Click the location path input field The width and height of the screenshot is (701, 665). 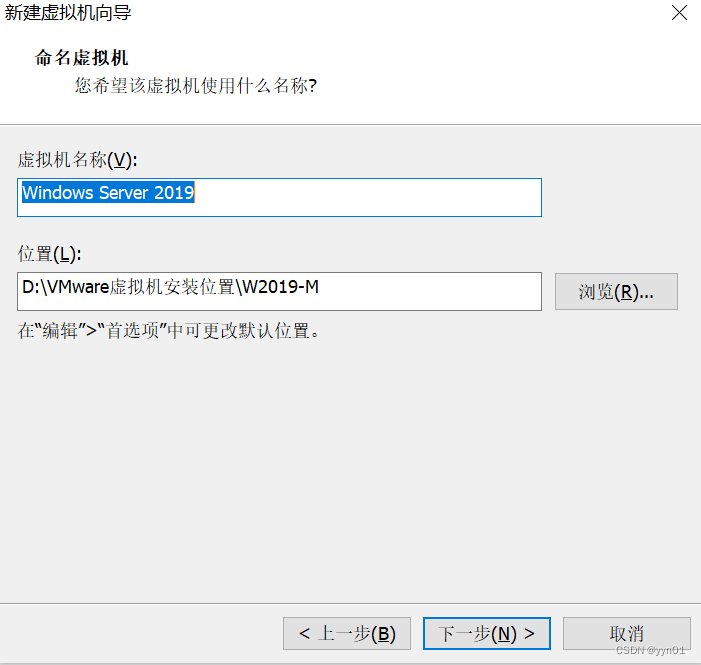pyautogui.click(x=279, y=291)
